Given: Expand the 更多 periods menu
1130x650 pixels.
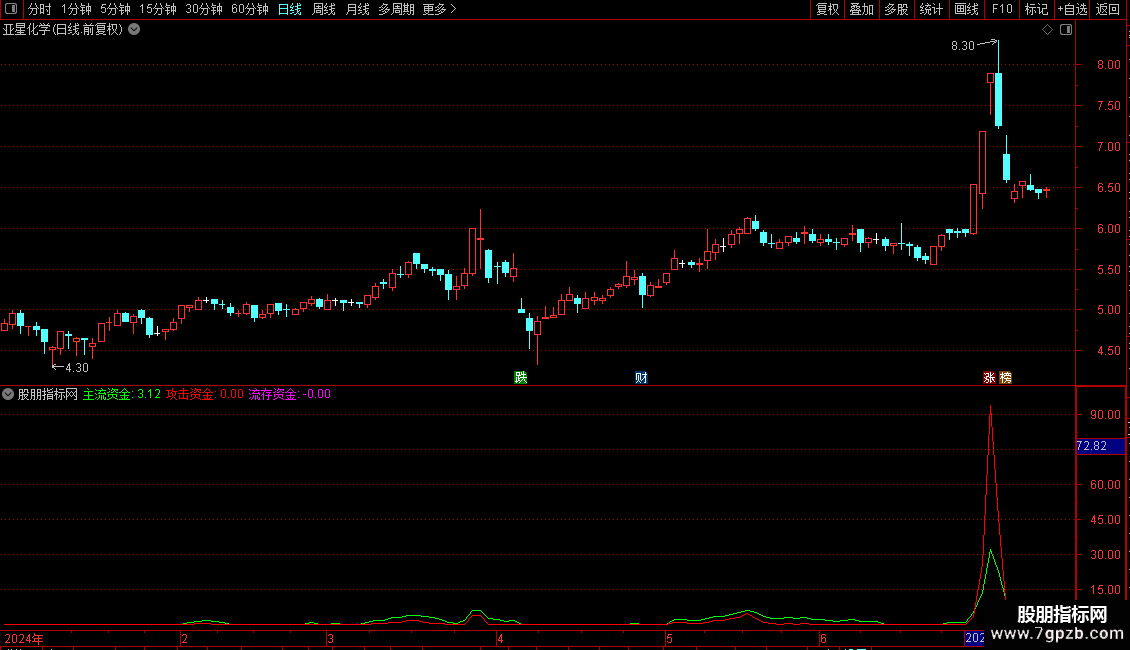Looking at the screenshot, I should (x=439, y=9).
